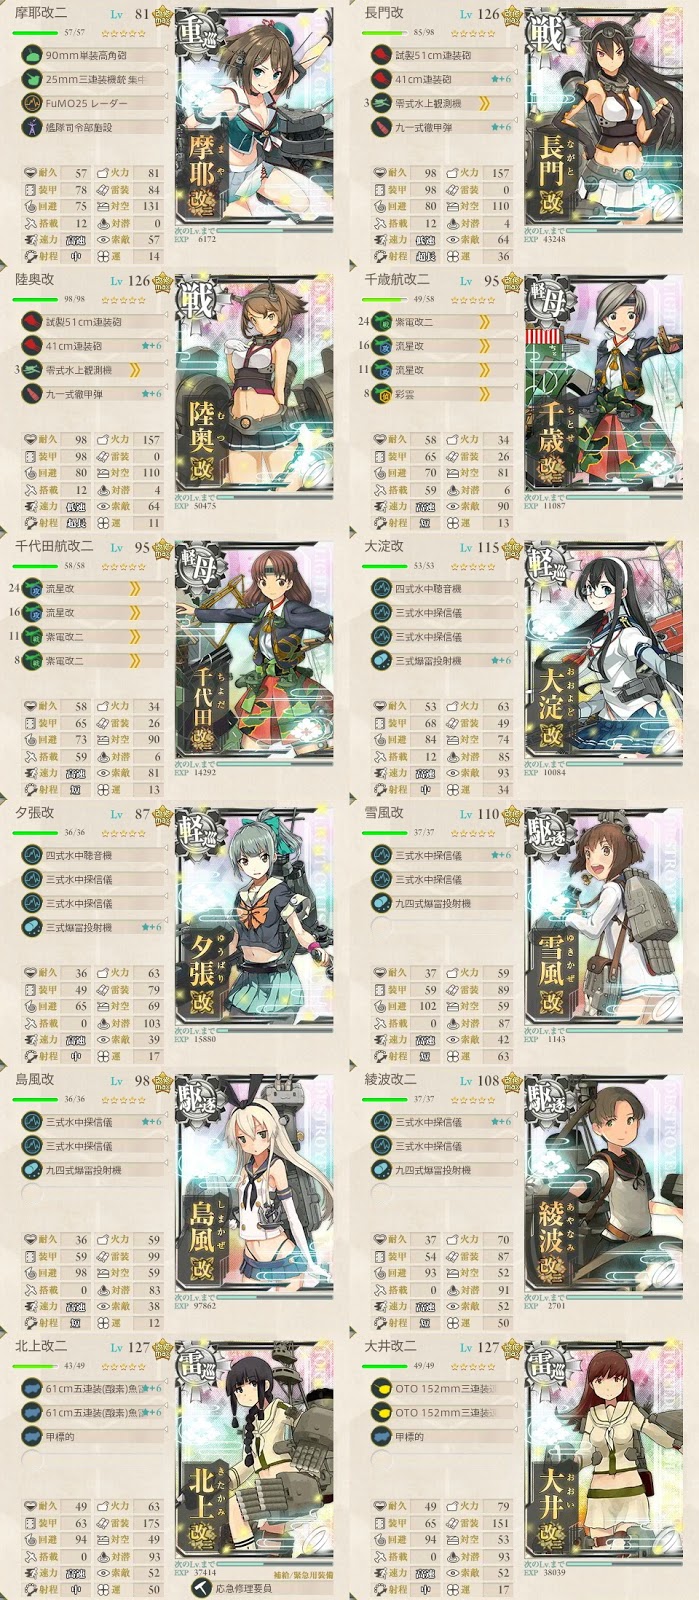Select the FuMO25 radar equipment icon
Image resolution: width=699 pixels, height=1600 pixels.
[x=32, y=103]
